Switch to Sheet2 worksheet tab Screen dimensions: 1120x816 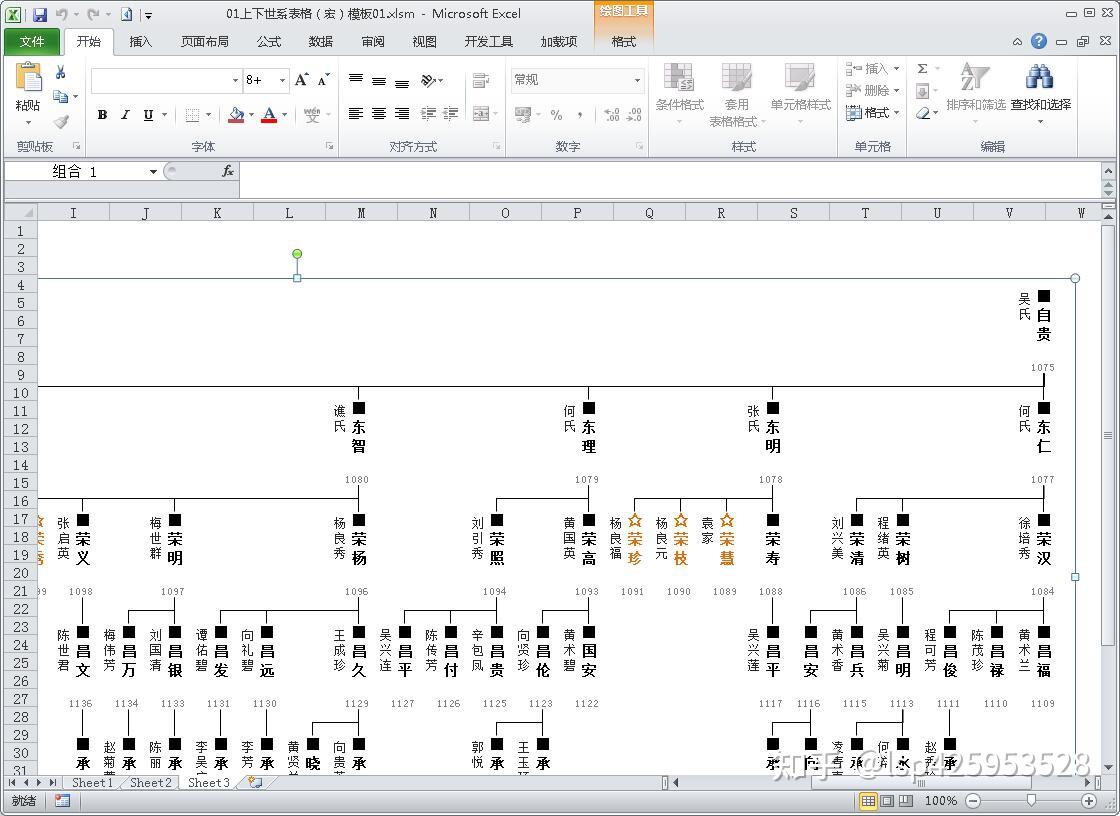[151, 782]
